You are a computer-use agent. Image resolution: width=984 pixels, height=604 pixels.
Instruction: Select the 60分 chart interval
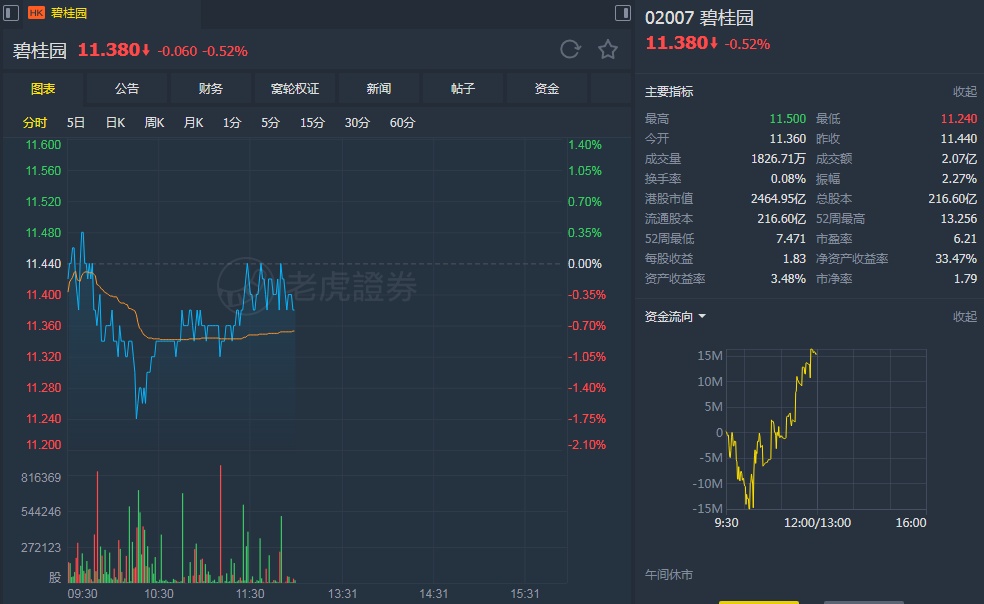402,122
